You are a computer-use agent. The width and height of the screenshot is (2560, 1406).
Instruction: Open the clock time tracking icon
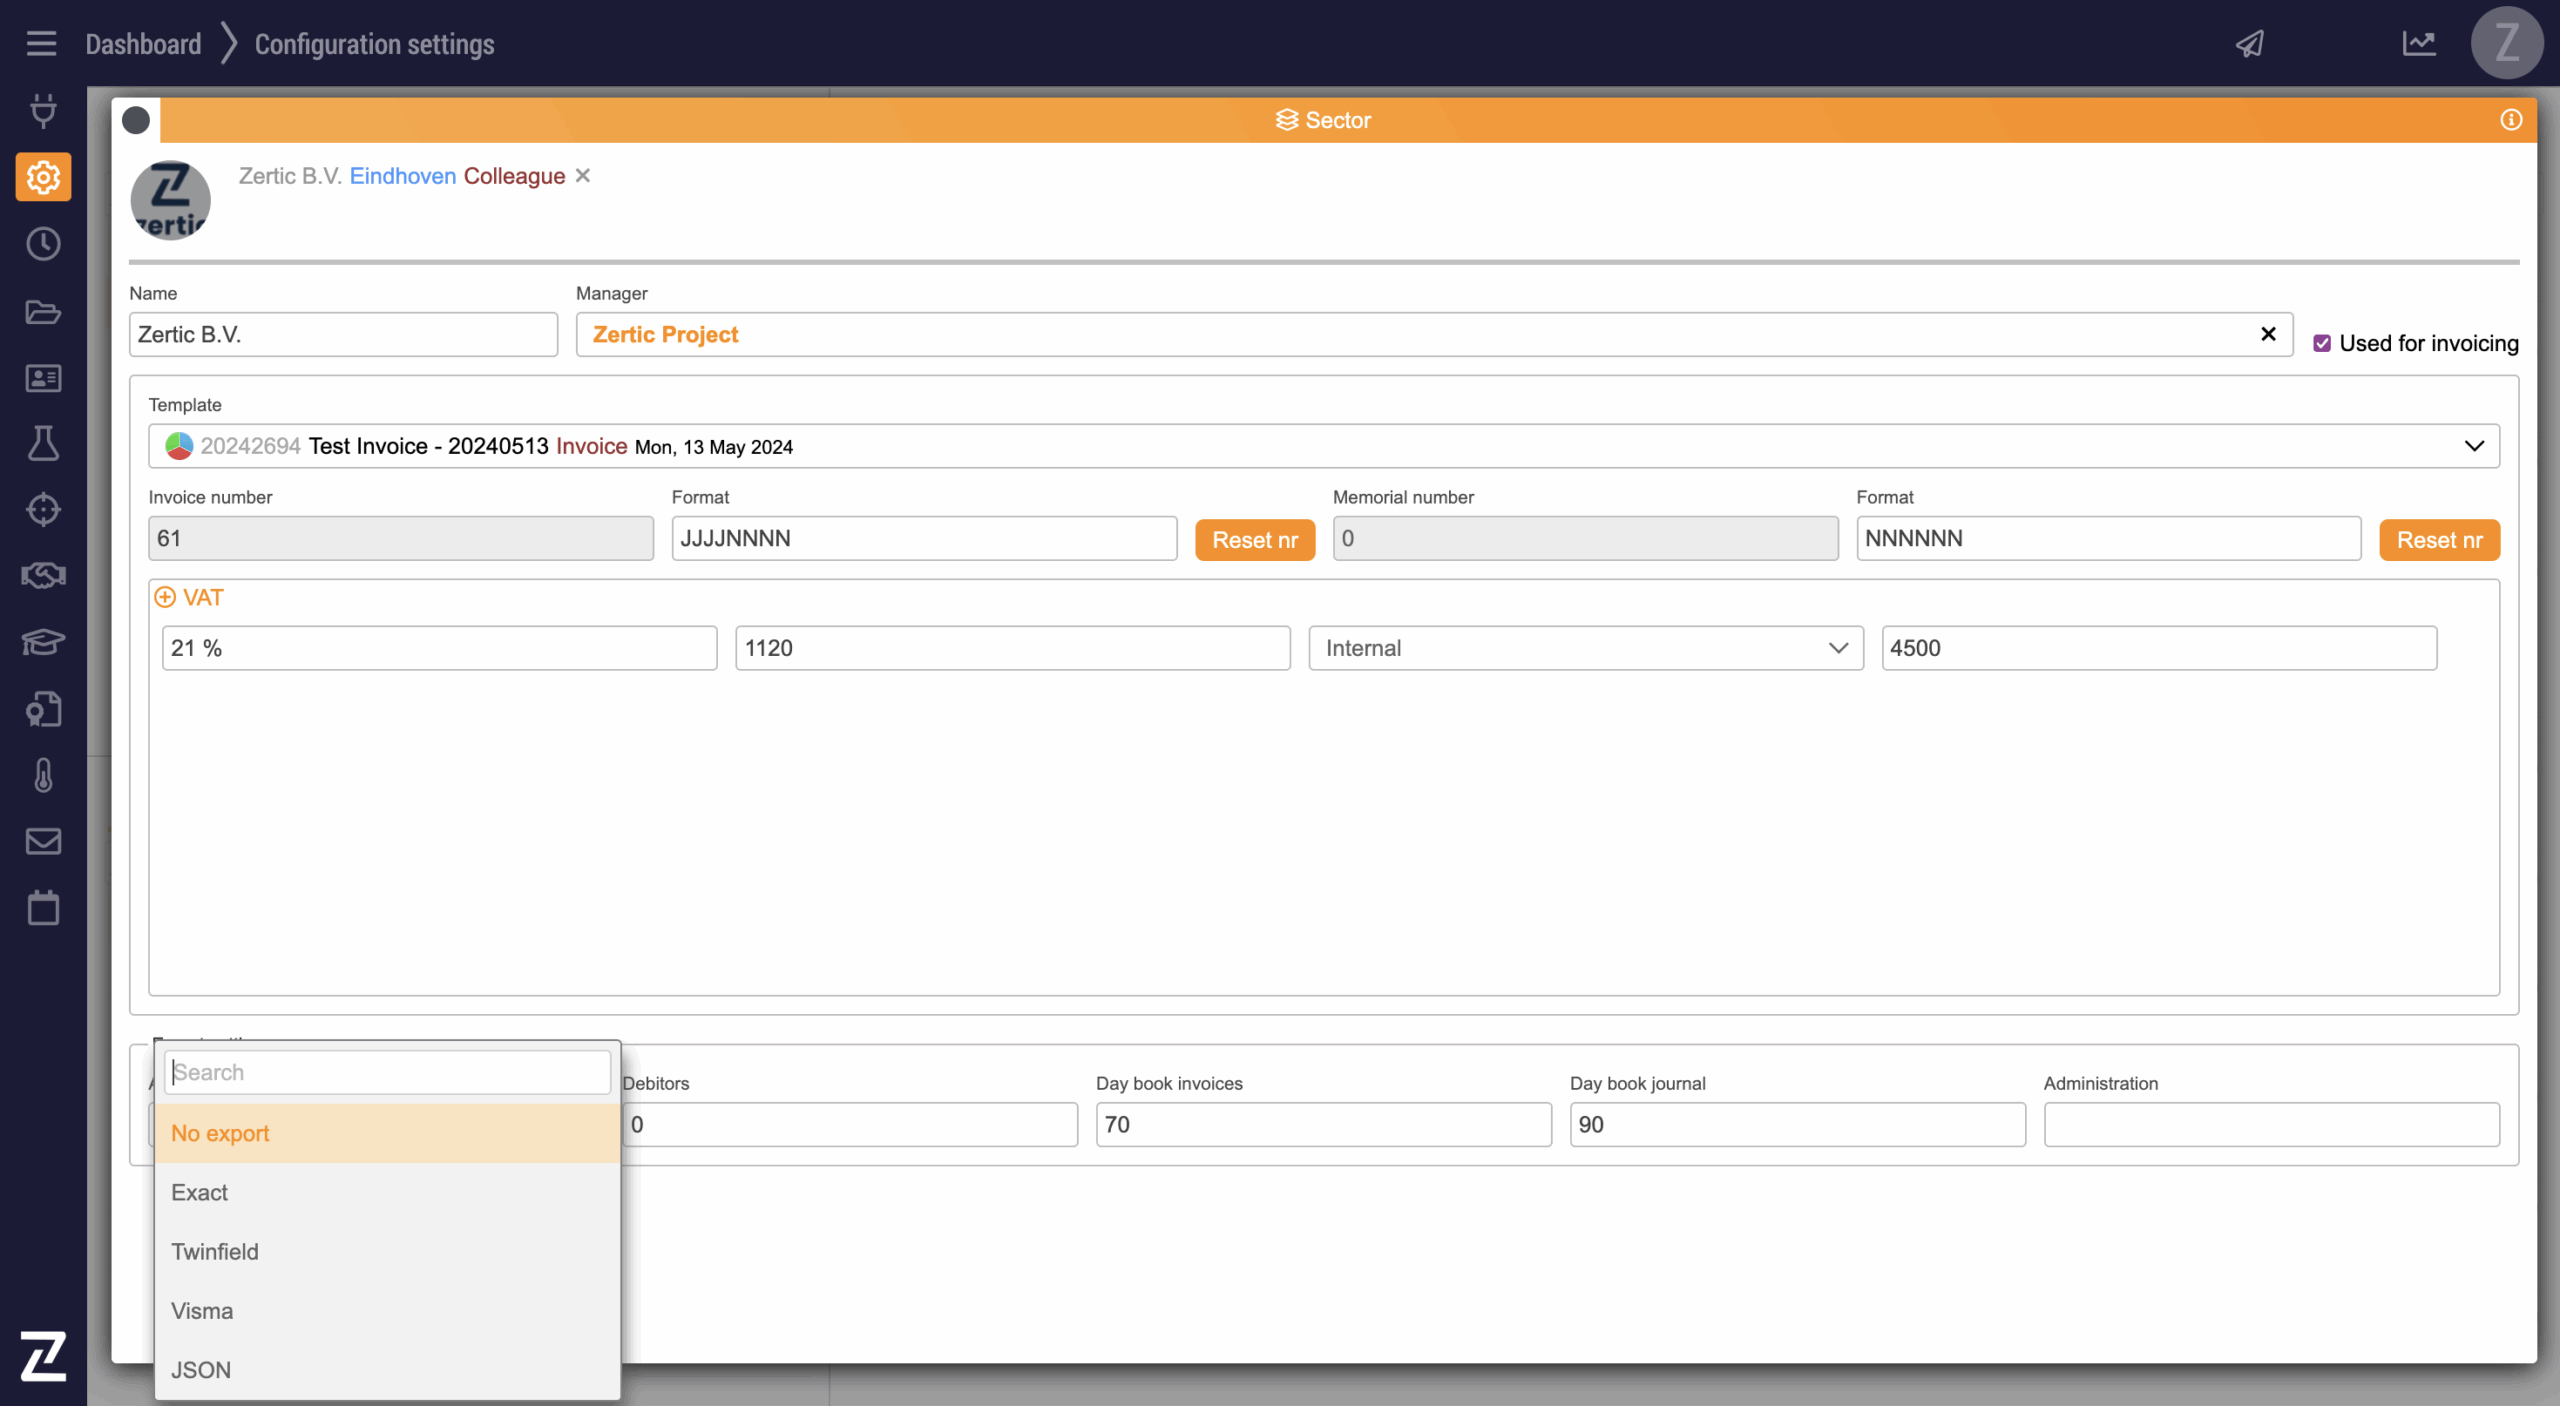point(43,244)
